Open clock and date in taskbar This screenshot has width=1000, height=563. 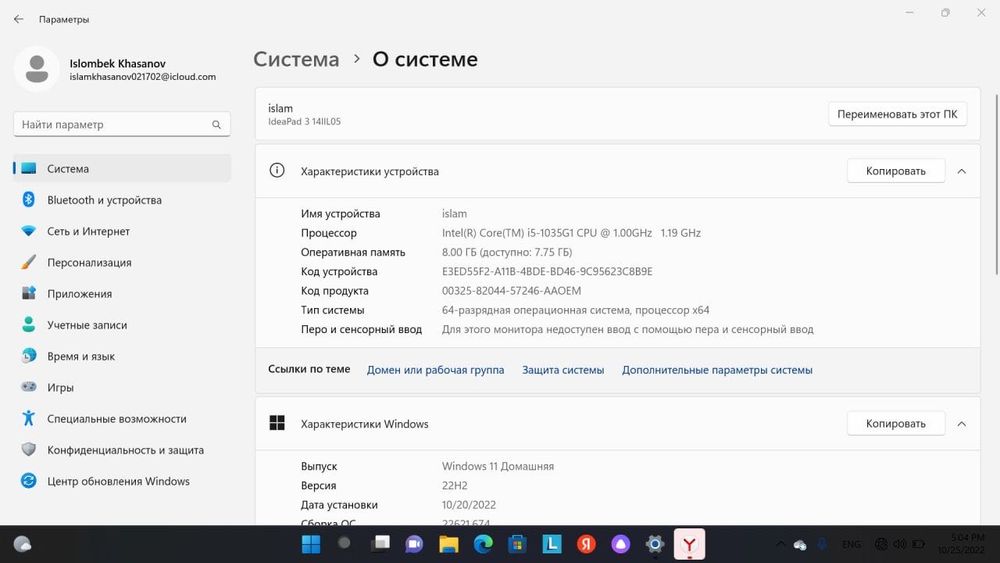pyautogui.click(x=961, y=544)
